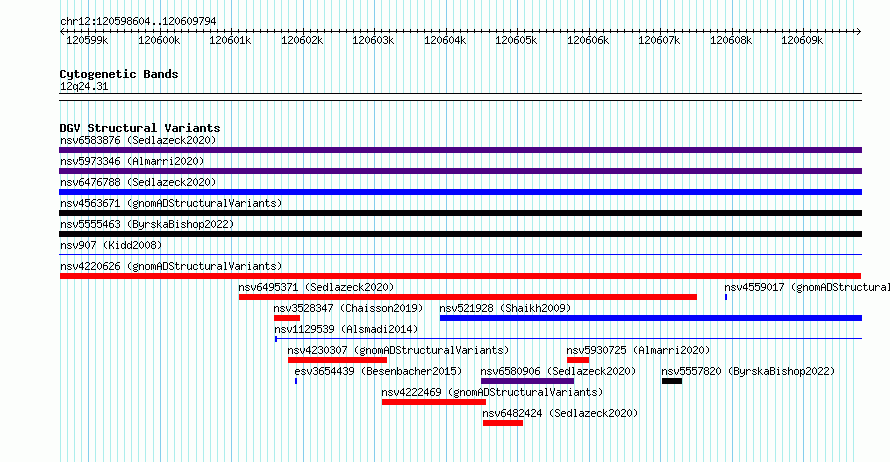
Task: Select the red nsv6495371 variant bar
Action: click(468, 297)
